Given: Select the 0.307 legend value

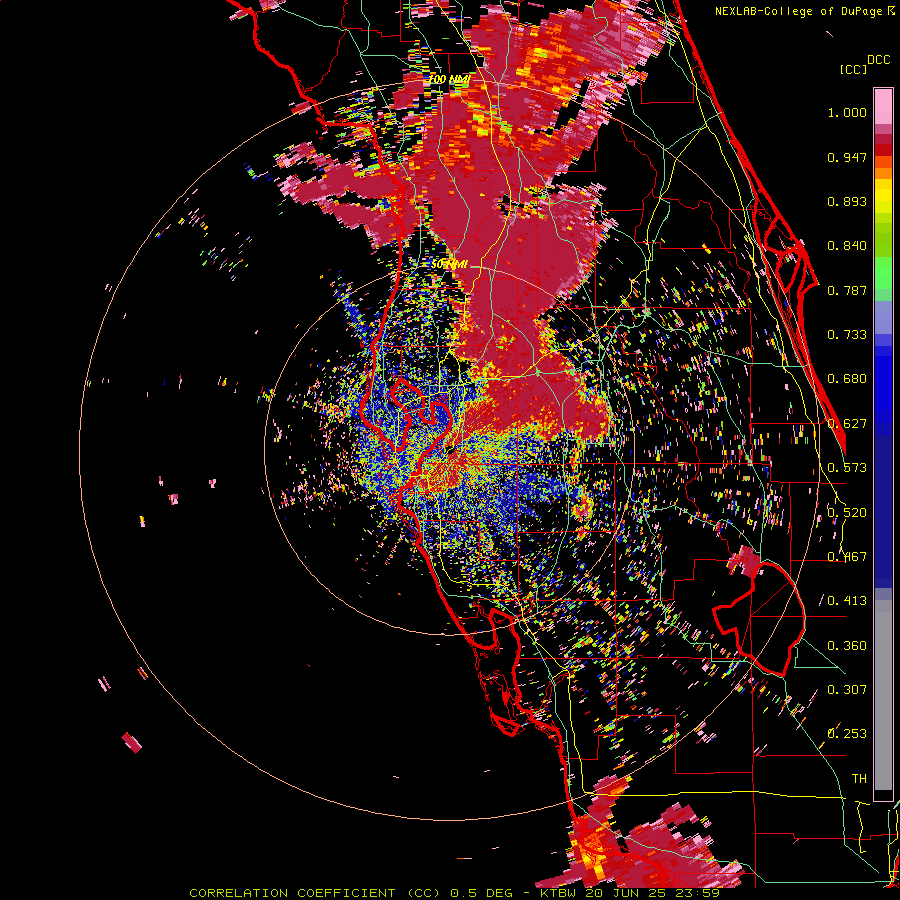Looking at the screenshot, I should coord(847,690).
